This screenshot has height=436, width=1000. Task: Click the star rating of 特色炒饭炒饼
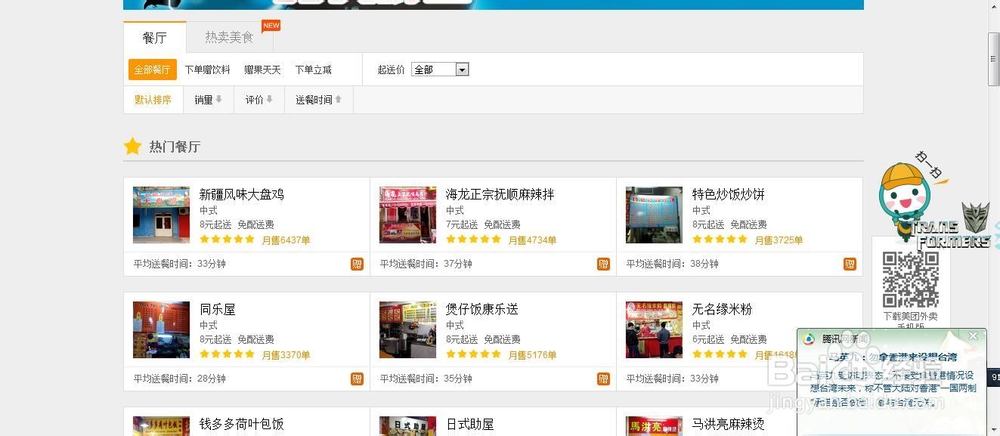coord(719,240)
